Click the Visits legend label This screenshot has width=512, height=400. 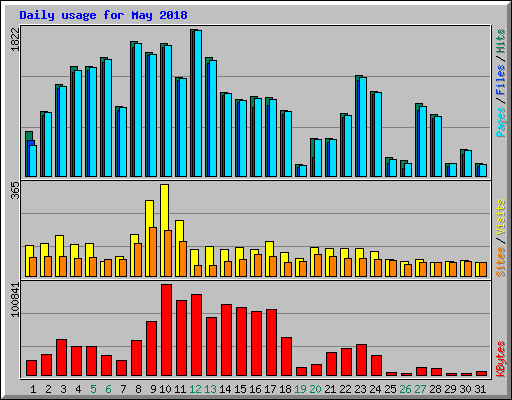pos(501,218)
